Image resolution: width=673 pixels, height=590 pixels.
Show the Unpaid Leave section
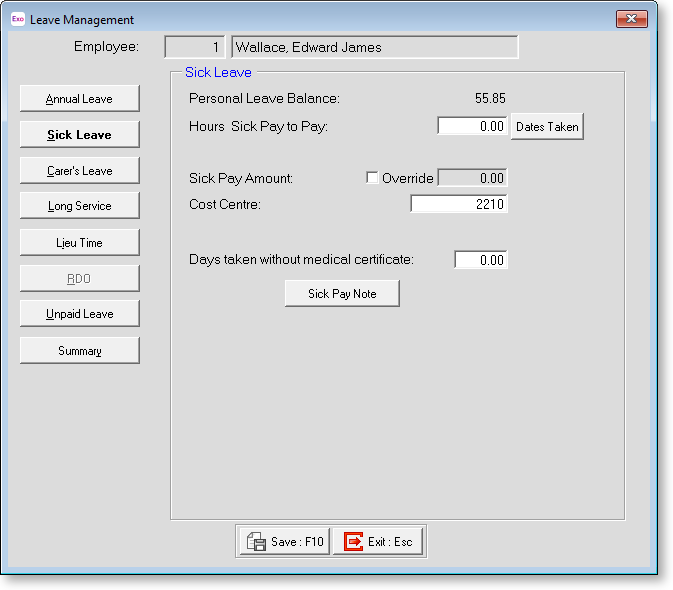coord(79,314)
